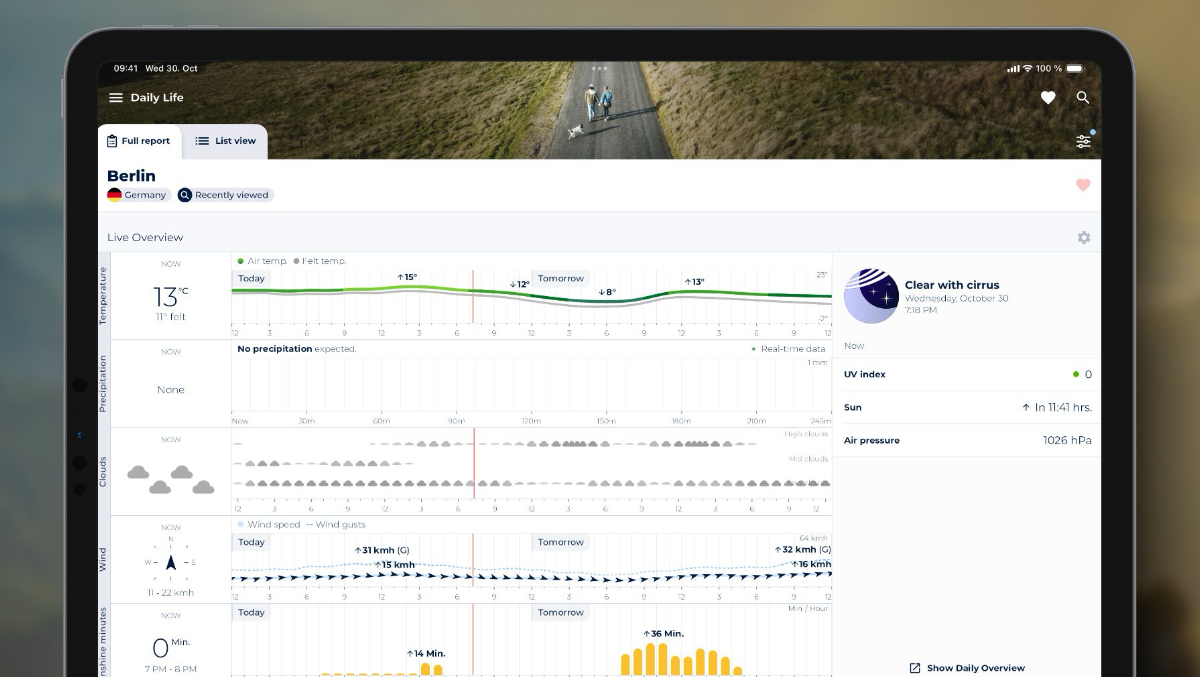Image resolution: width=1200 pixels, height=677 pixels.
Task: Expand the Show Daily Overview panel
Action: (x=967, y=668)
